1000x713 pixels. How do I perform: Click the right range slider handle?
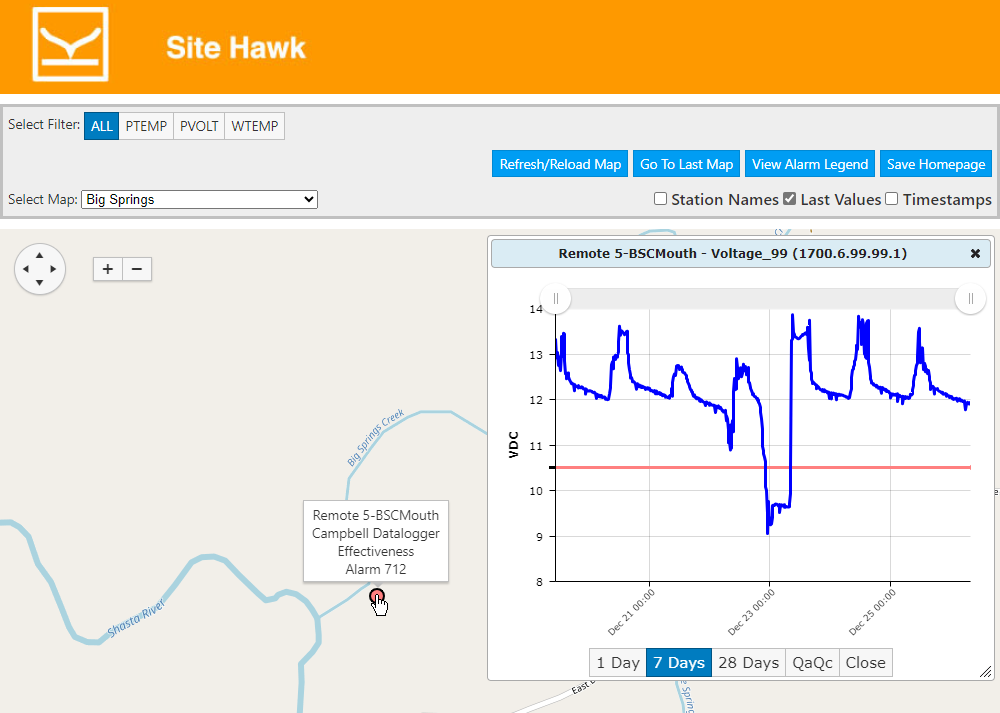click(x=971, y=298)
